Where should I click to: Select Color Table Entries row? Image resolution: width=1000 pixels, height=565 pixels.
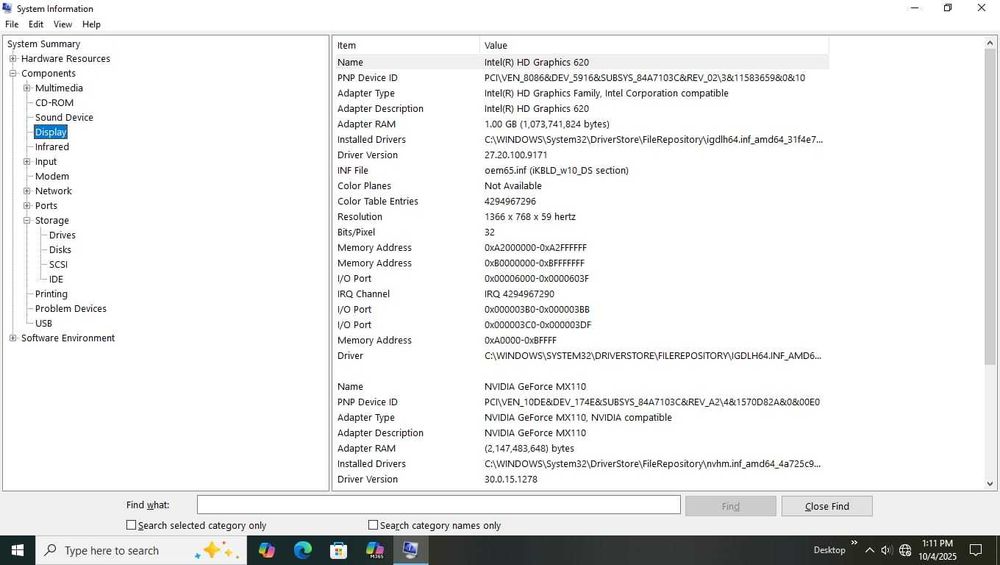pyautogui.click(x=581, y=201)
